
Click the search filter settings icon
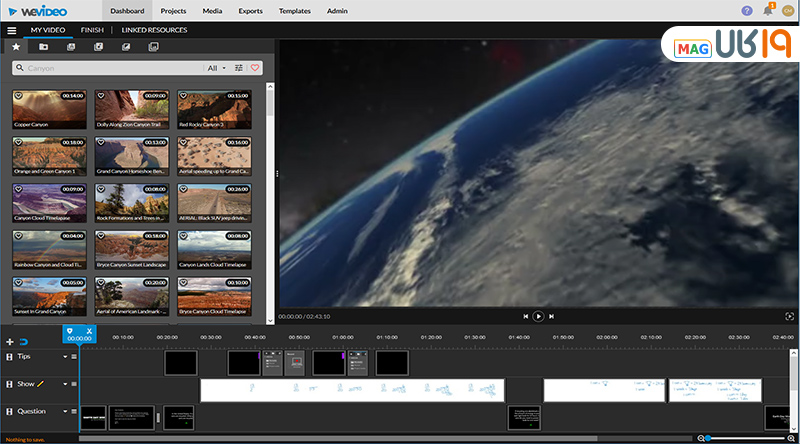coord(239,68)
